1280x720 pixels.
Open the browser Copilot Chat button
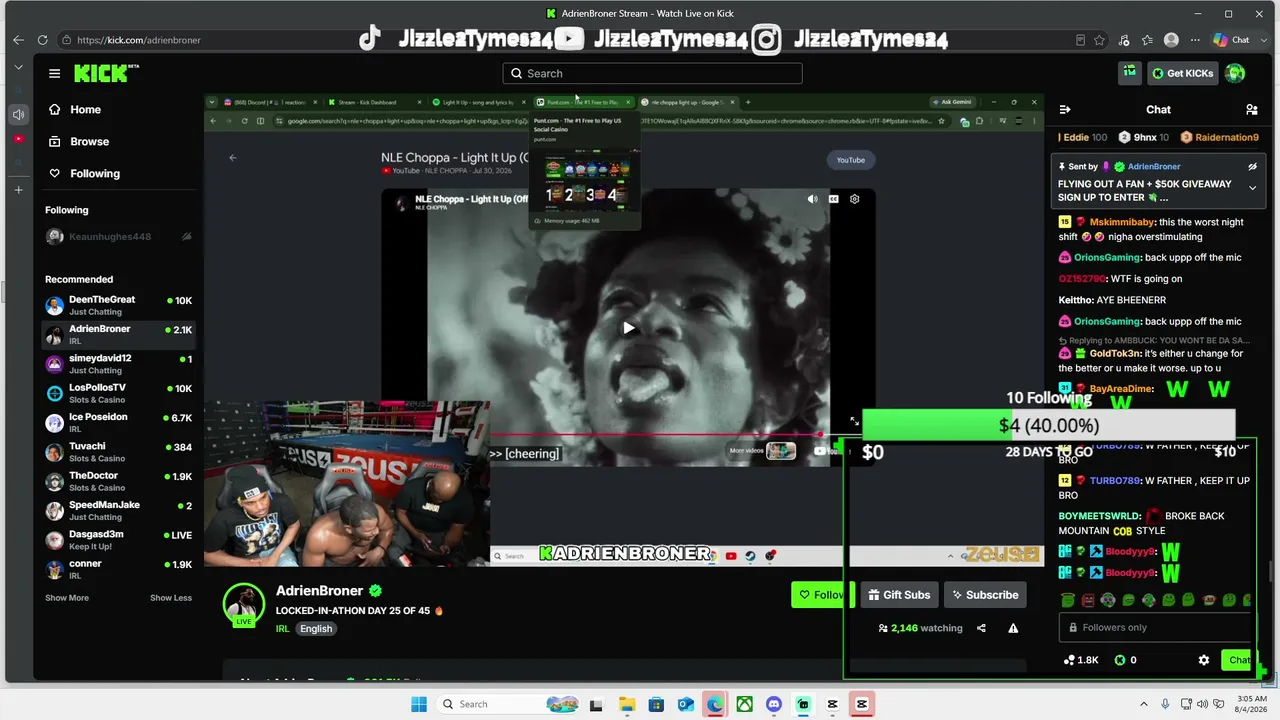pyautogui.click(x=1231, y=40)
